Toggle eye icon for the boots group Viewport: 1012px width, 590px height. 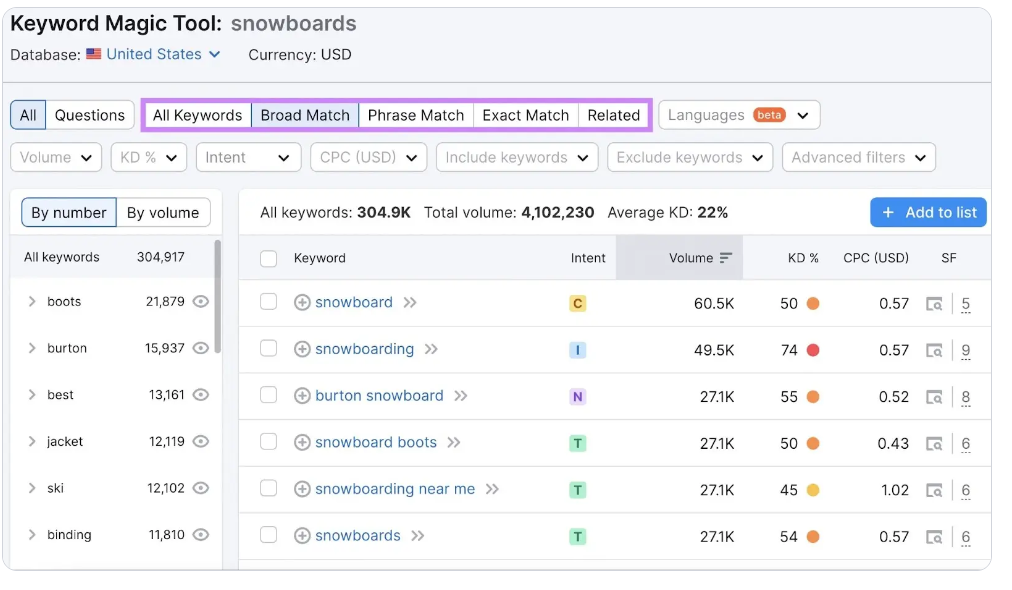pyautogui.click(x=201, y=301)
